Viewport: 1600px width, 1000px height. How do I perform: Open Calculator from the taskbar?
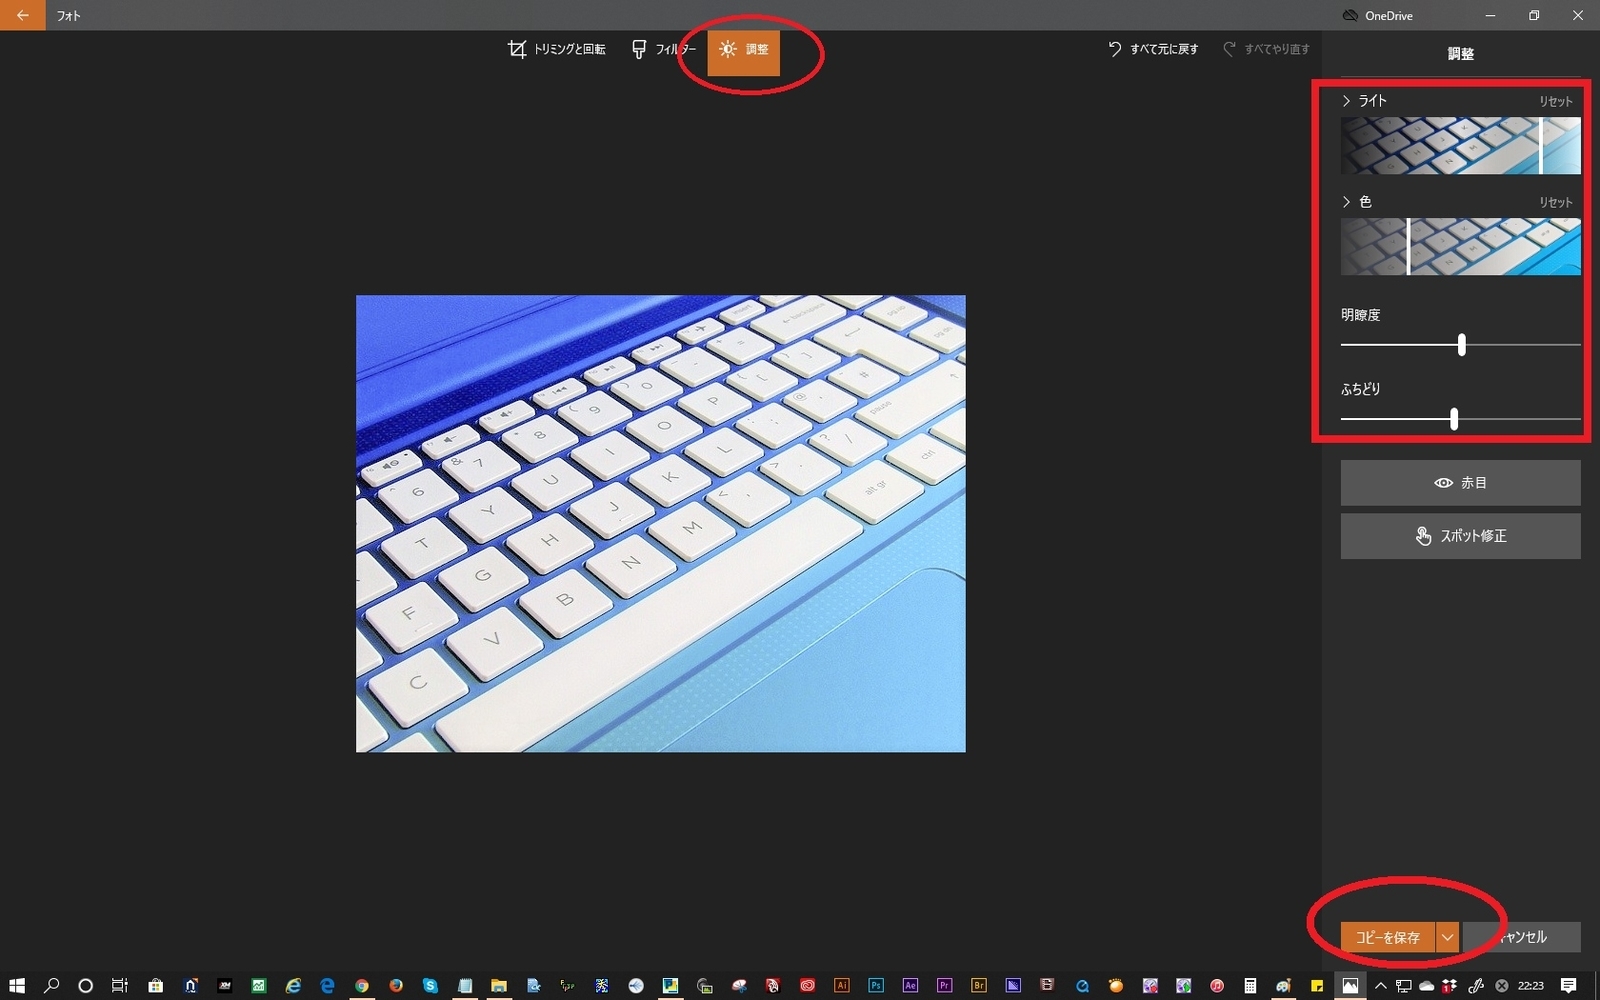point(1250,986)
